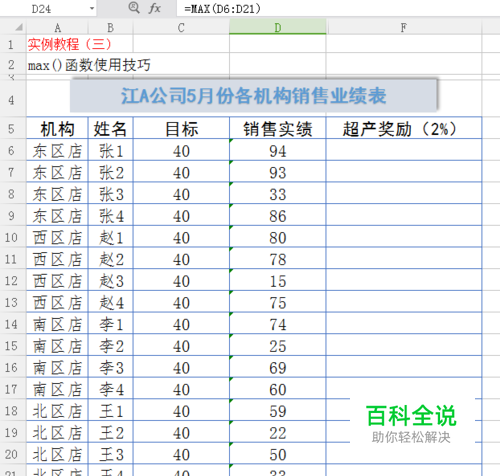Screen dimensions: 500x476
Task: Click the name cell 王2
Action: point(111,432)
